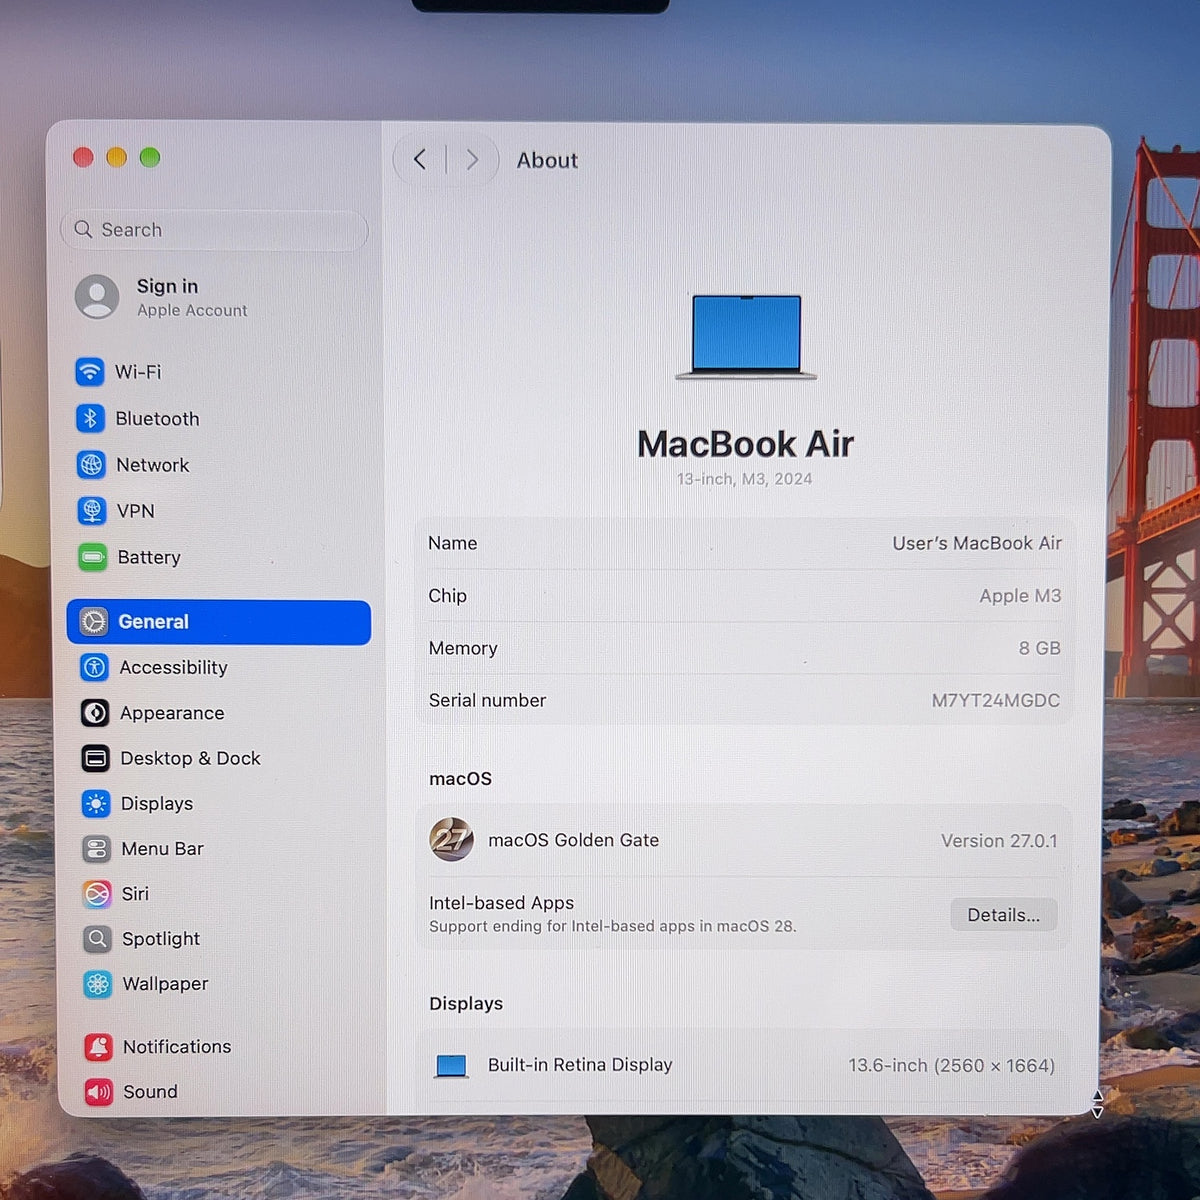Click the macOS 27 Golden Gate logo
The width and height of the screenshot is (1200, 1200).
(451, 840)
